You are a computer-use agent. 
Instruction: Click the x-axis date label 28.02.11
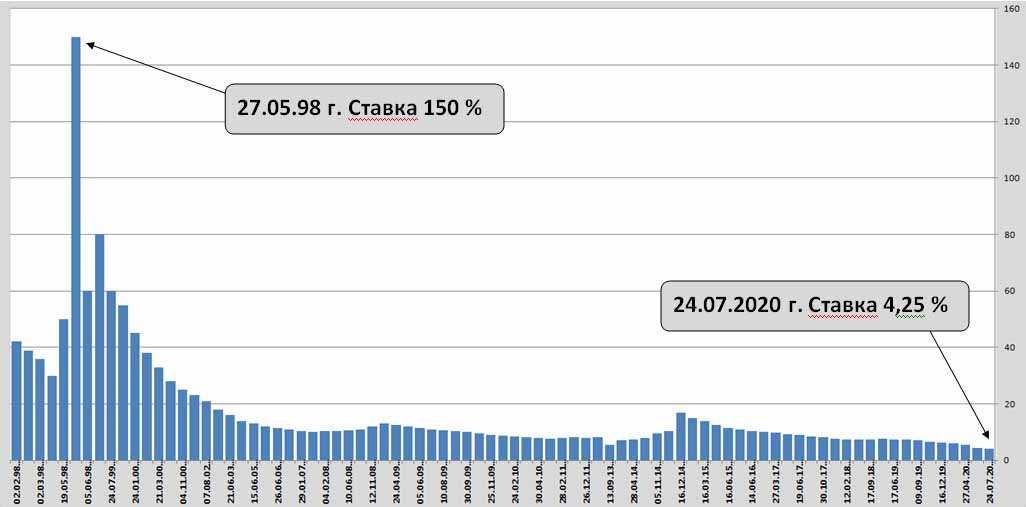pos(562,483)
